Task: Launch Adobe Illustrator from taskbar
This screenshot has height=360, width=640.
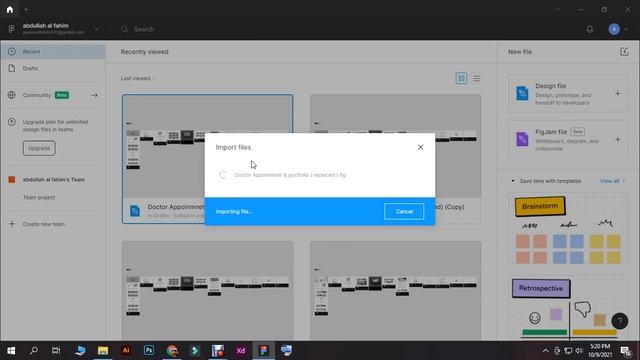Action: click(x=126, y=351)
